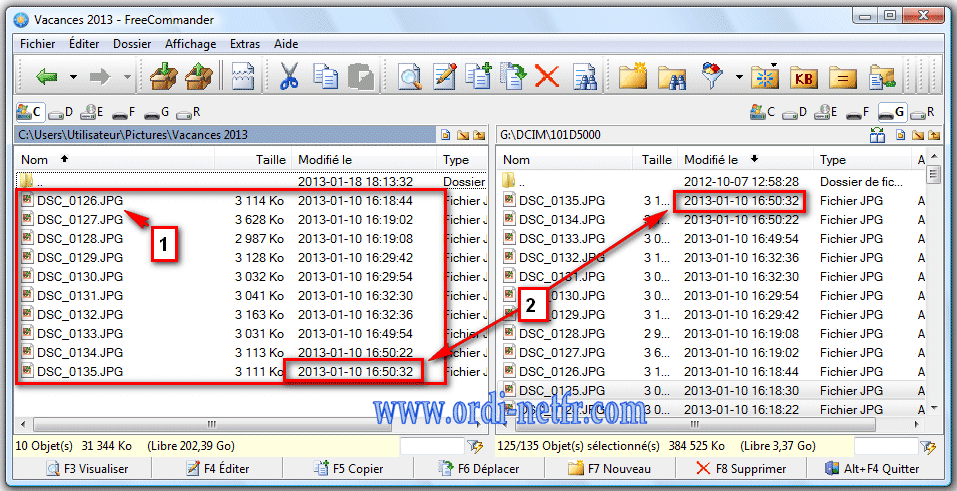
Task: Click right panel scrollbar down arrow
Action: point(933,408)
